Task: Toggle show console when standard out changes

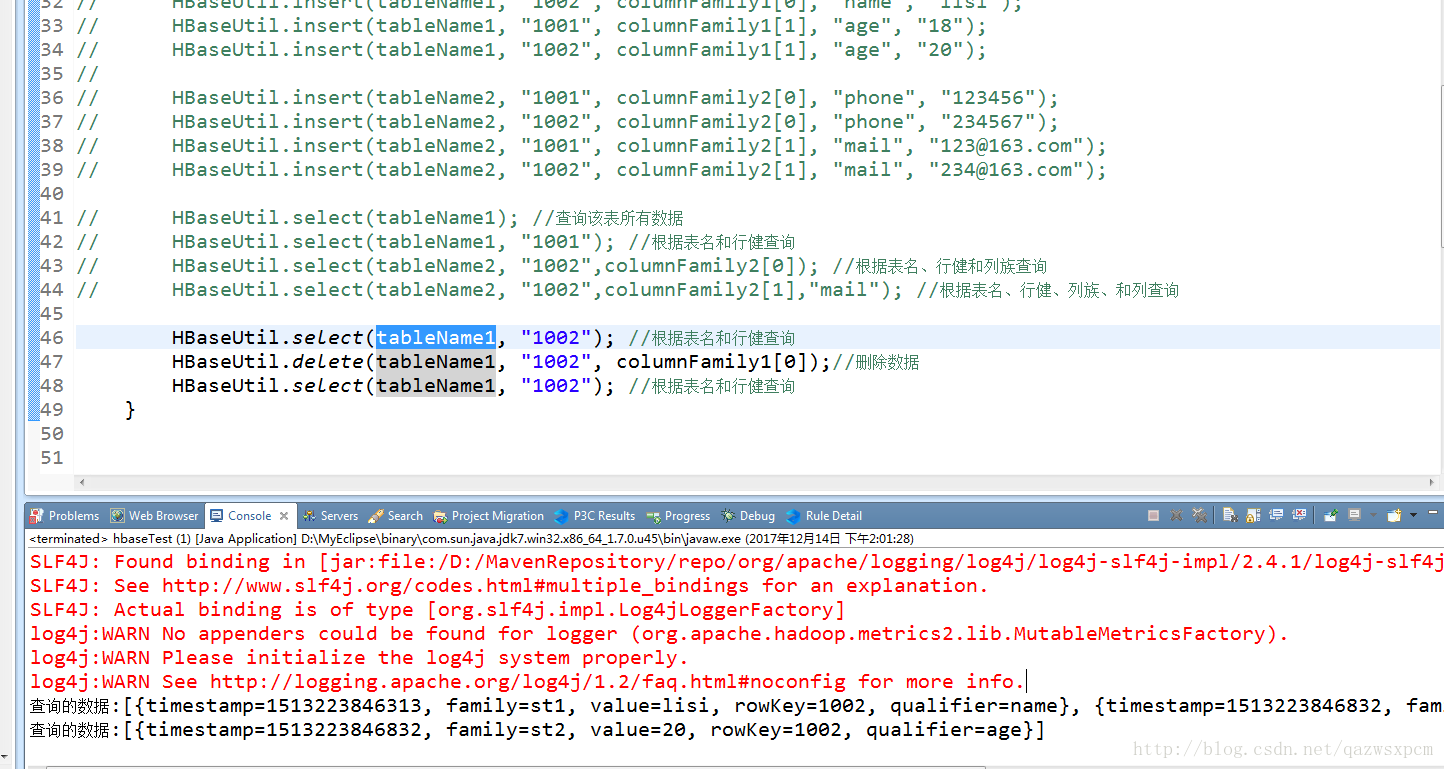Action: tap(1276, 515)
